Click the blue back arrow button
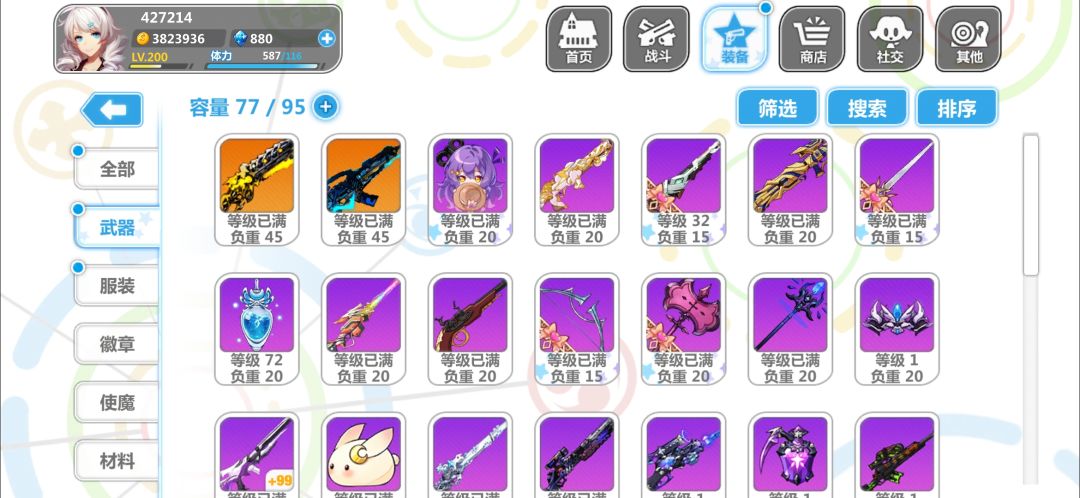Image resolution: width=1080 pixels, height=498 pixels. (x=112, y=110)
